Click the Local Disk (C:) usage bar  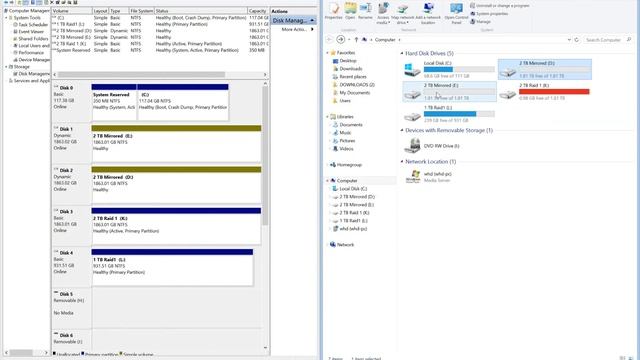(x=459, y=69)
